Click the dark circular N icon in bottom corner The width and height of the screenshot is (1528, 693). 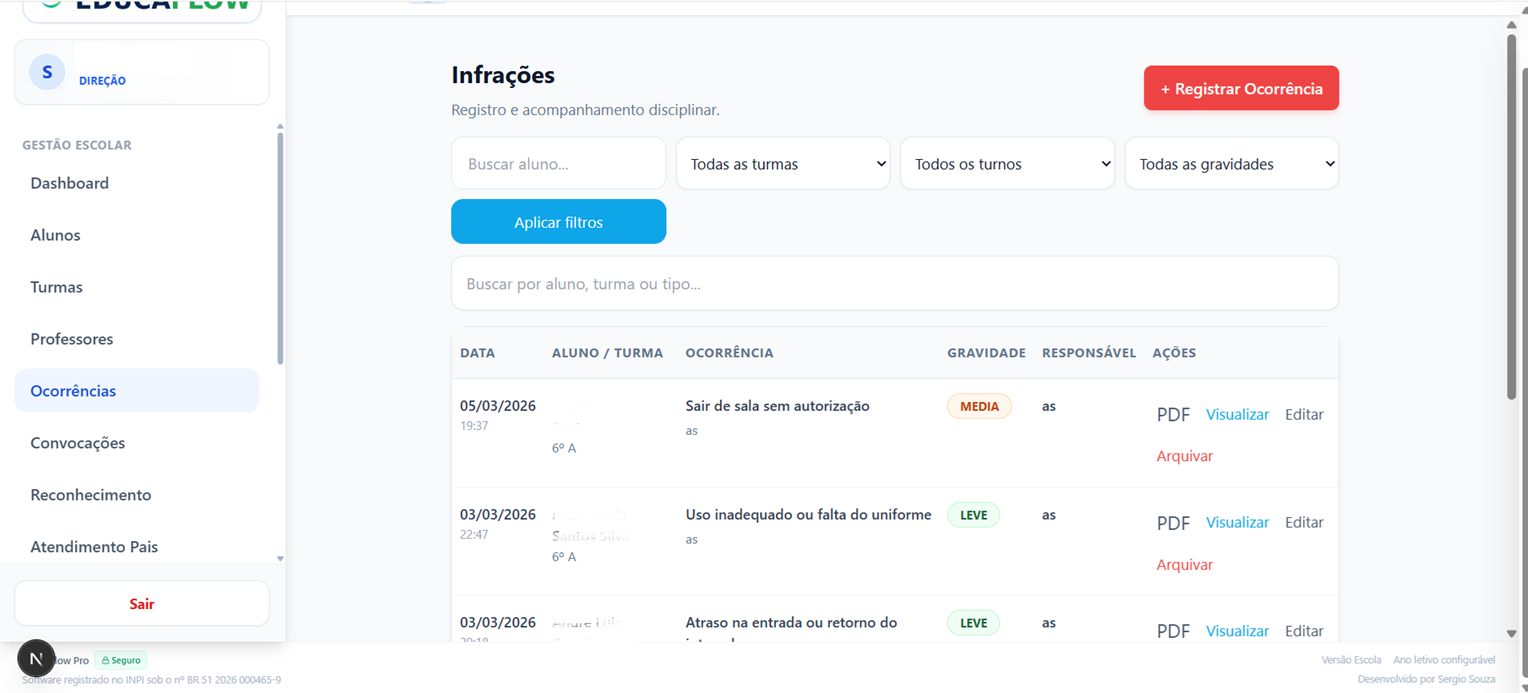point(36,659)
